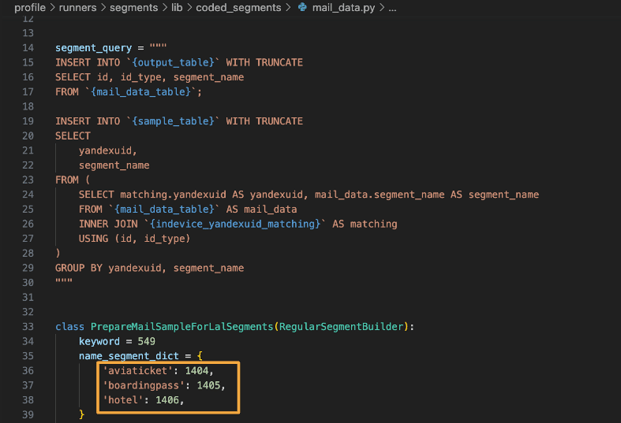Click the chevron after 'coded_segments' breadcrumb
Image resolution: width=621 pixels, height=423 pixels.
(x=288, y=8)
